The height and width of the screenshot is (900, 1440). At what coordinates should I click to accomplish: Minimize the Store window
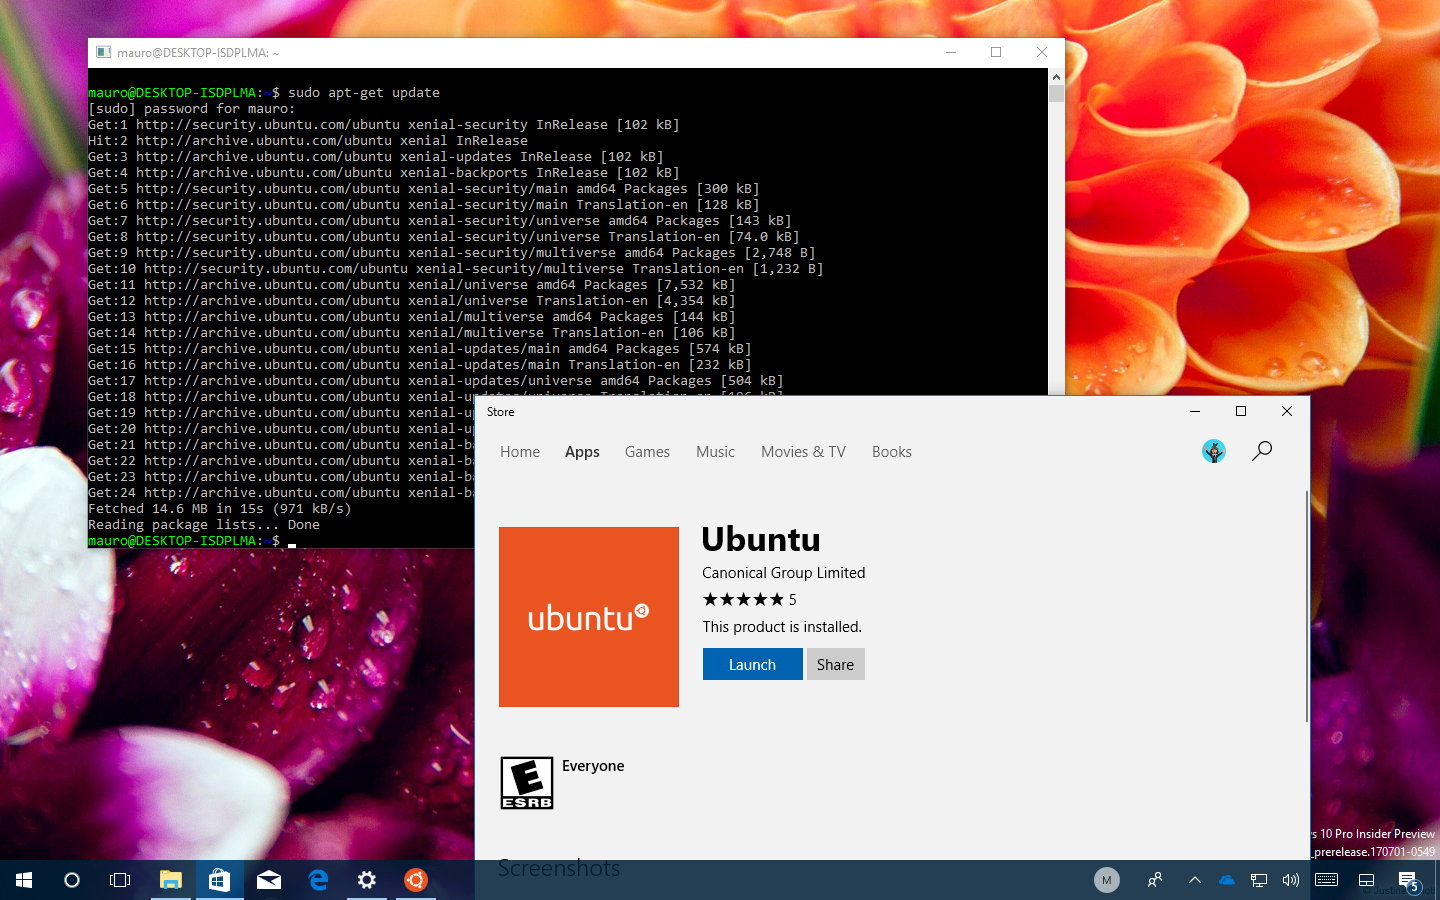[x=1195, y=411]
